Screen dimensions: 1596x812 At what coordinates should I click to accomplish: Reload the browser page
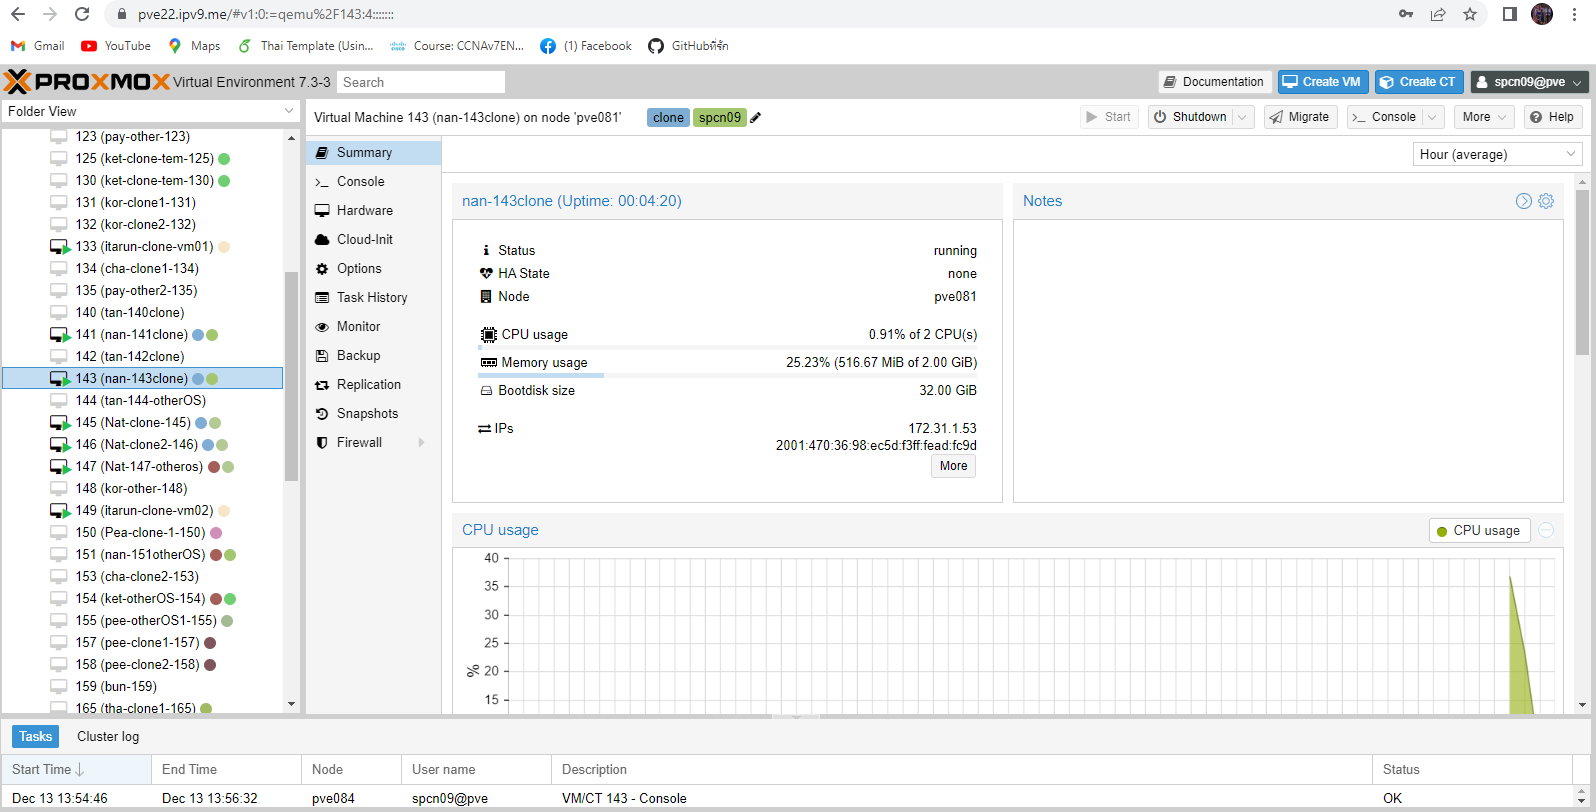[83, 15]
